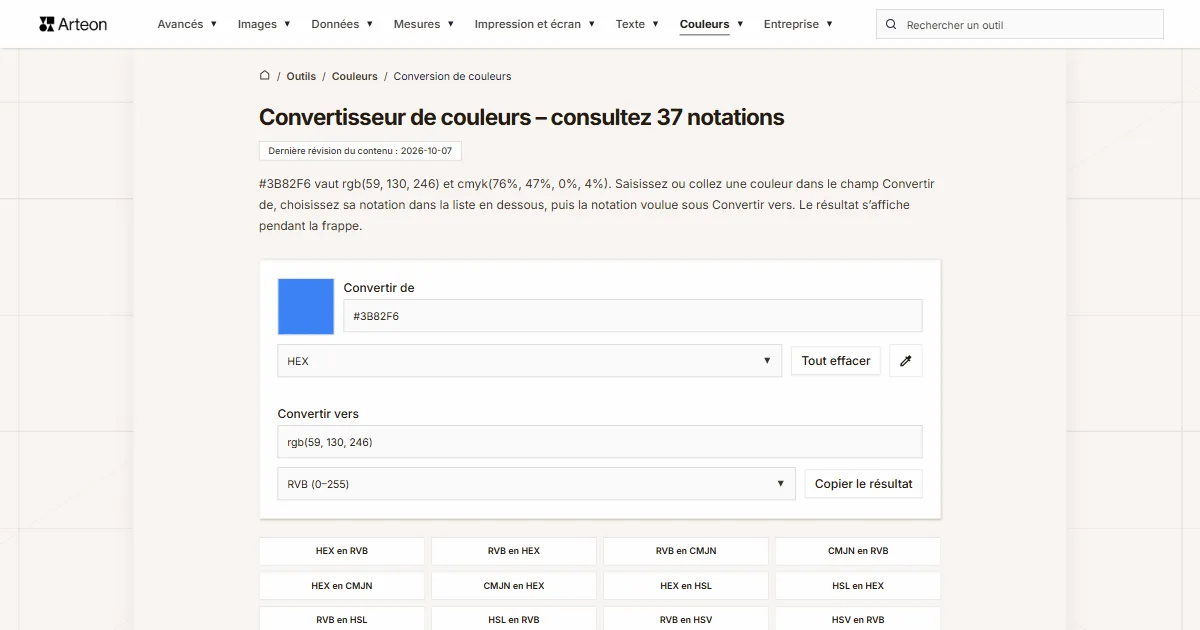Viewport: 1200px width, 630px height.
Task: Select the RVB en HSV shortcut
Action: pyautogui.click(x=686, y=620)
